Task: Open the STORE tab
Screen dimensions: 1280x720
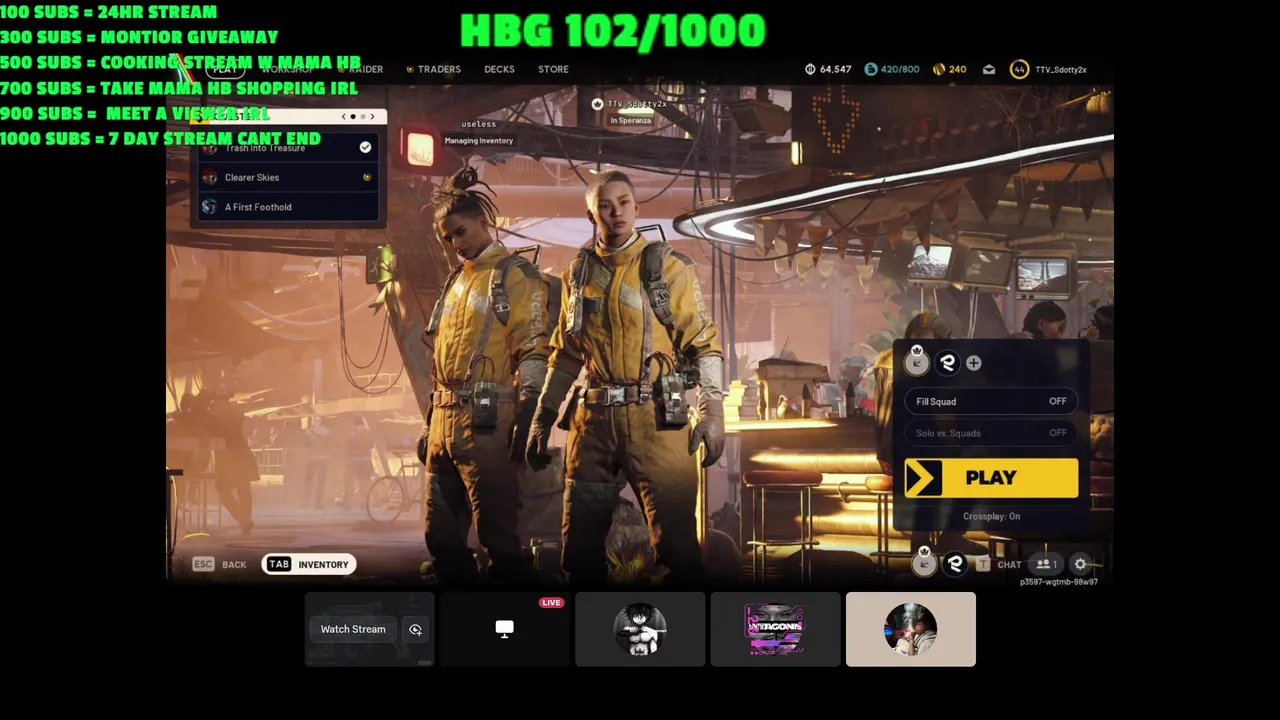Action: pyautogui.click(x=553, y=69)
